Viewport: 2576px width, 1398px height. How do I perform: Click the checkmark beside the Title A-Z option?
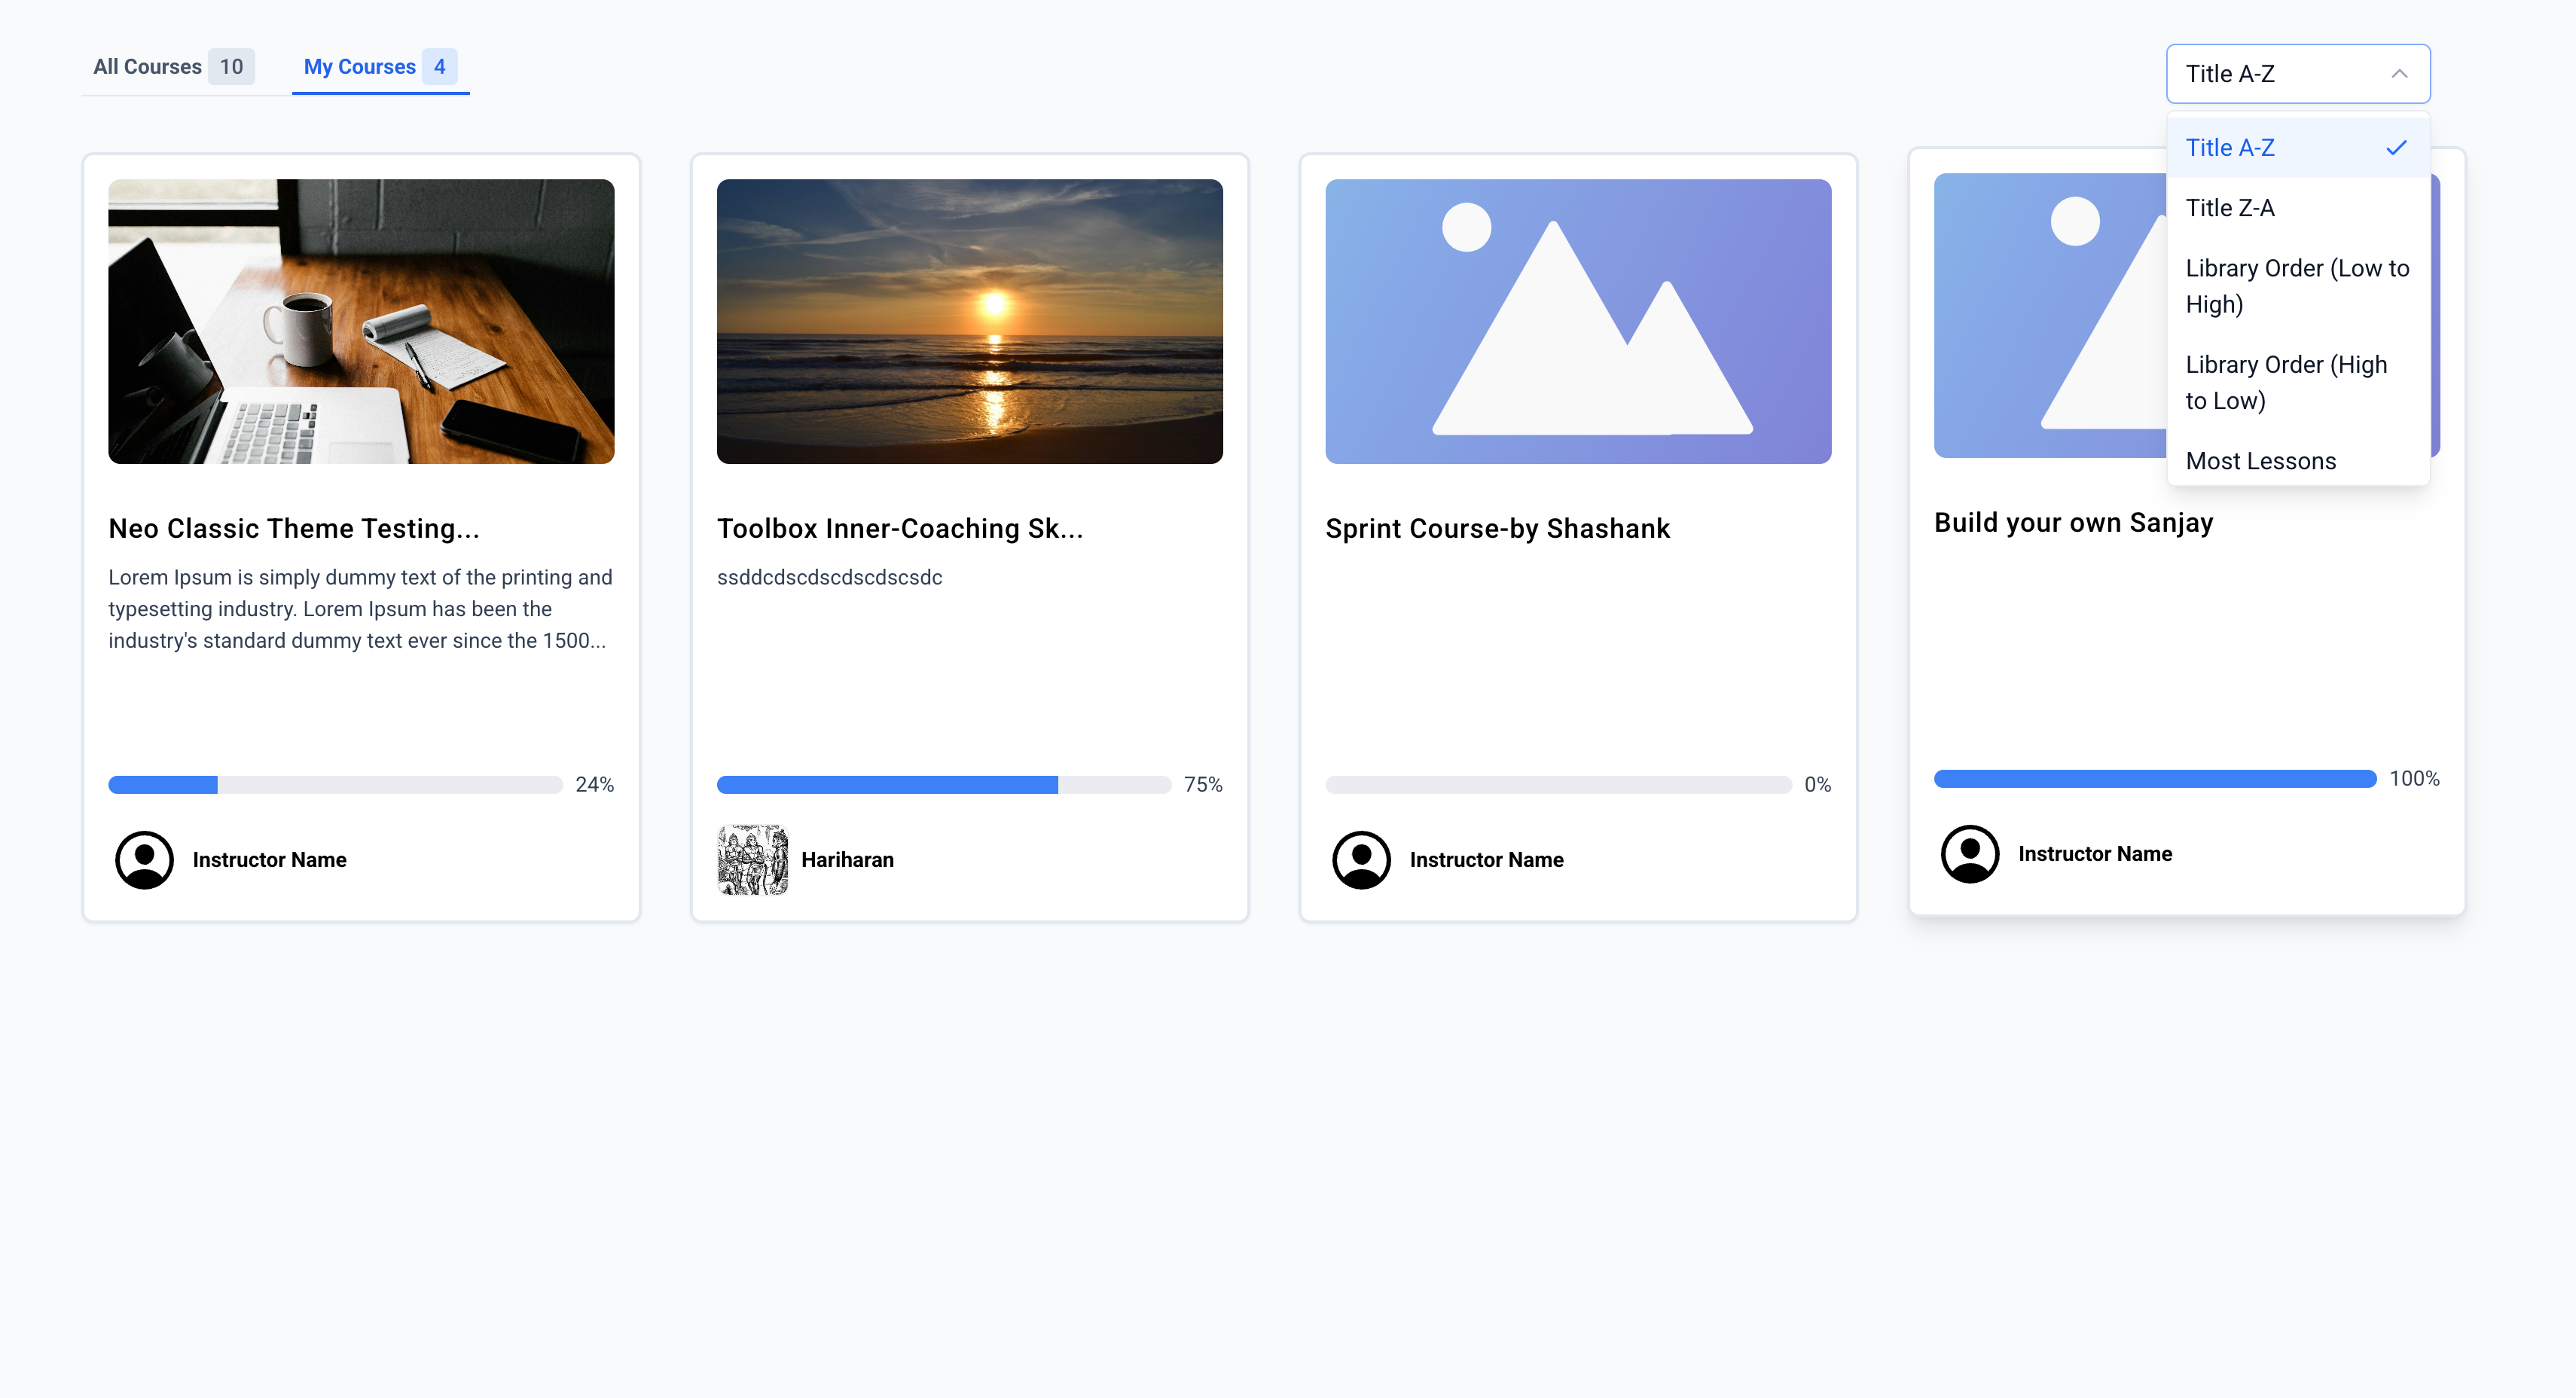[2396, 148]
